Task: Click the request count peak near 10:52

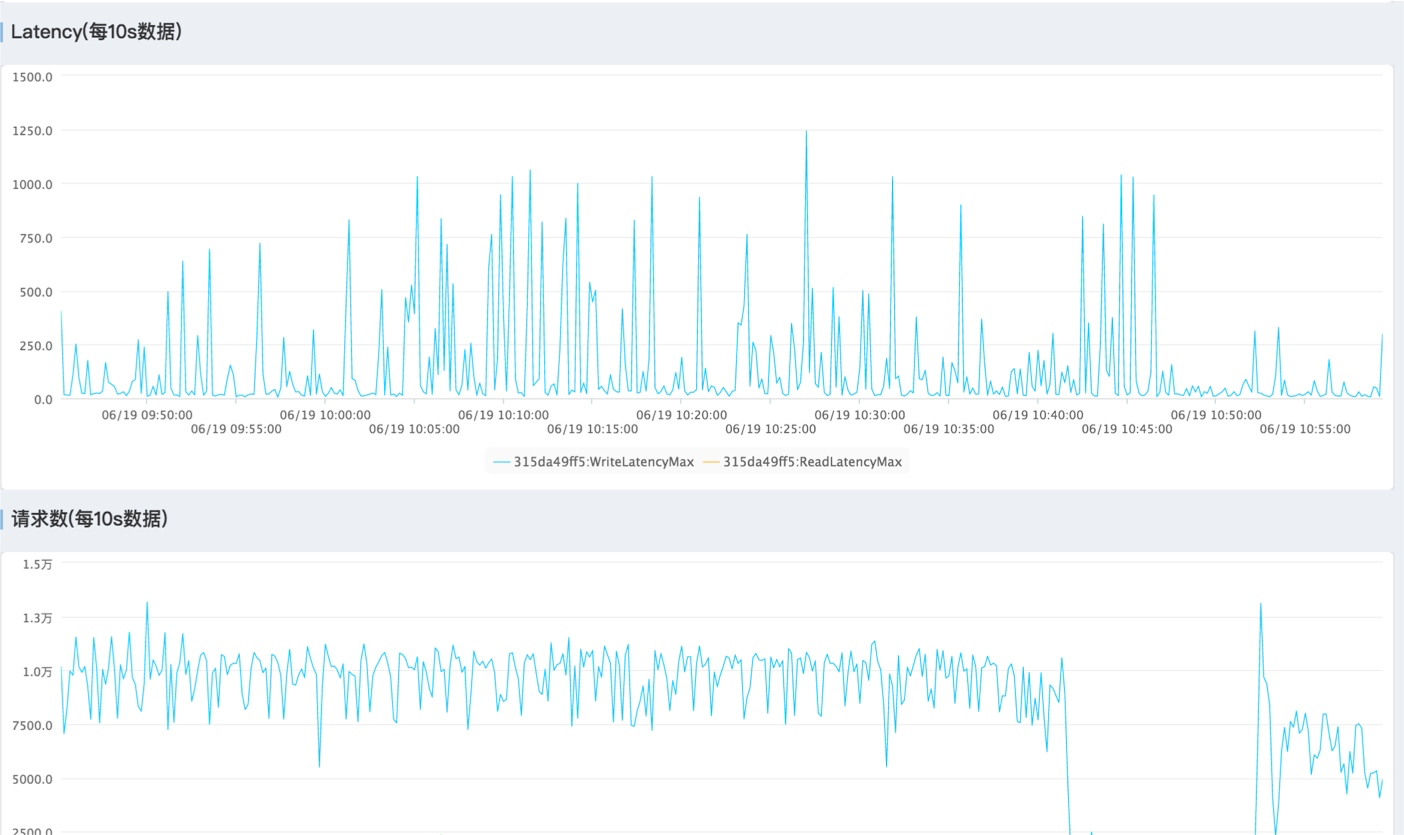Action: 1260,604
